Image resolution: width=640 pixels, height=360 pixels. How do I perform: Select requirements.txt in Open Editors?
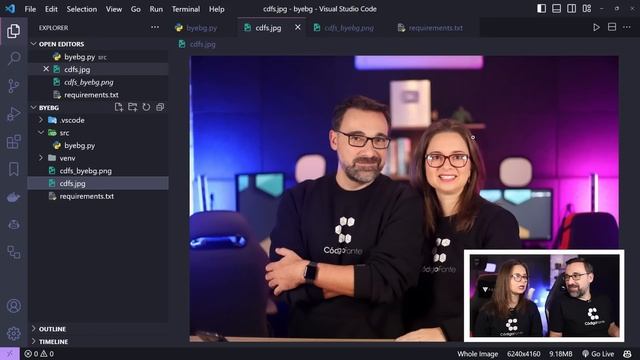point(98,95)
